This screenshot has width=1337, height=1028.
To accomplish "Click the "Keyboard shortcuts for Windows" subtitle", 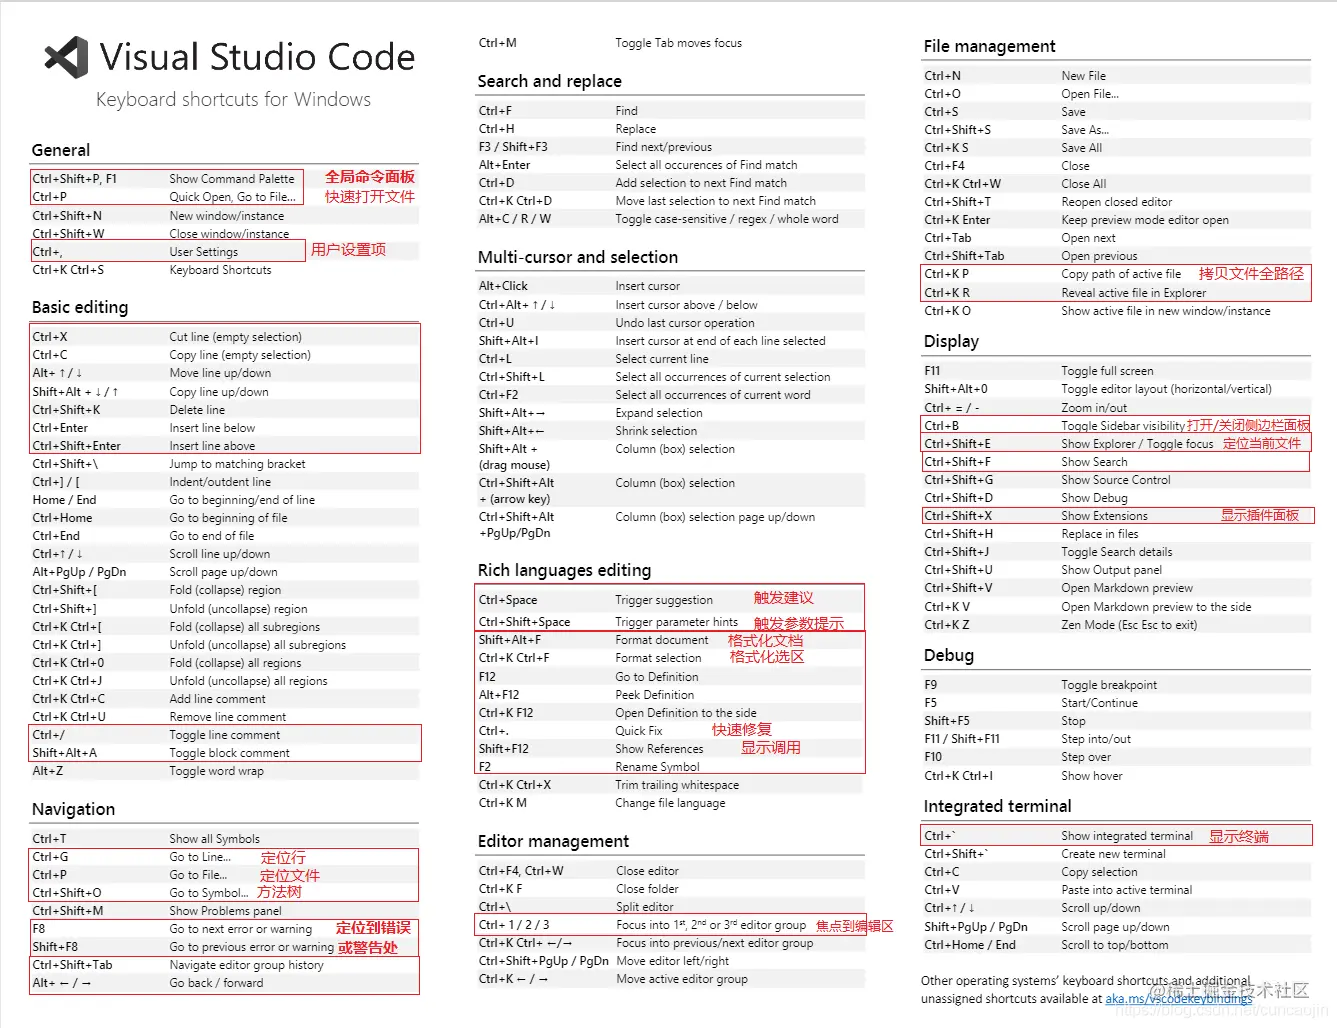I will pyautogui.click(x=233, y=99).
